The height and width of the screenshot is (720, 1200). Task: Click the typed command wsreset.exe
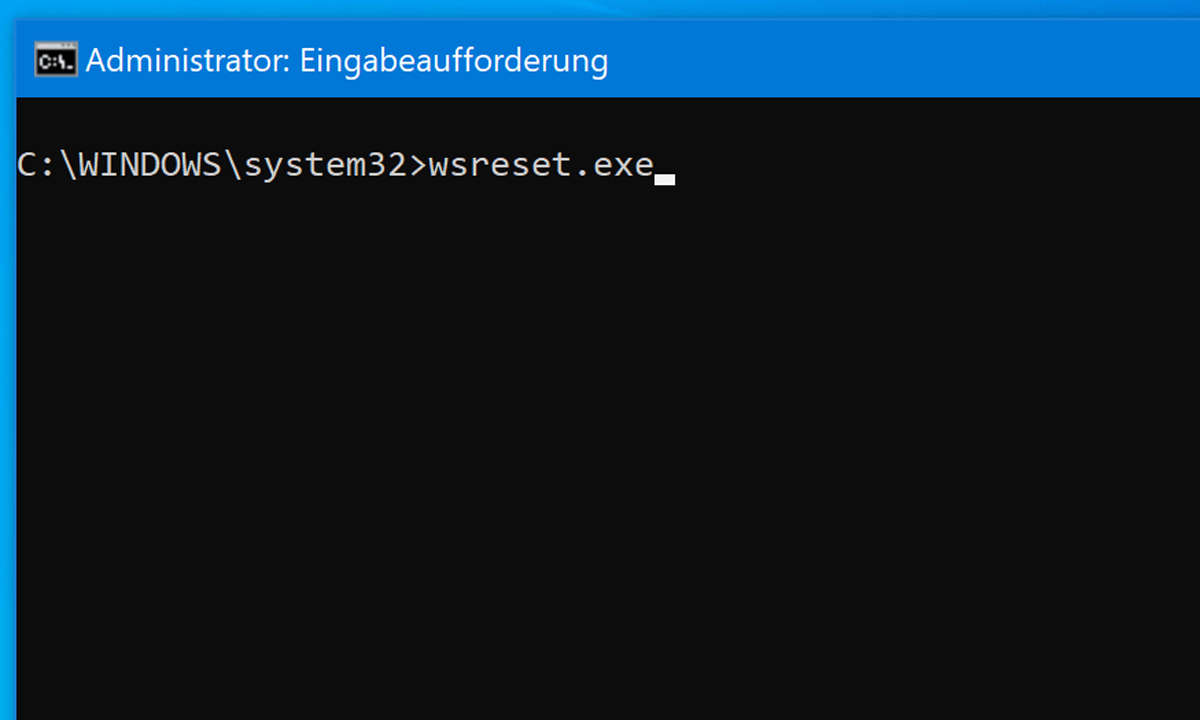pyautogui.click(x=541, y=166)
